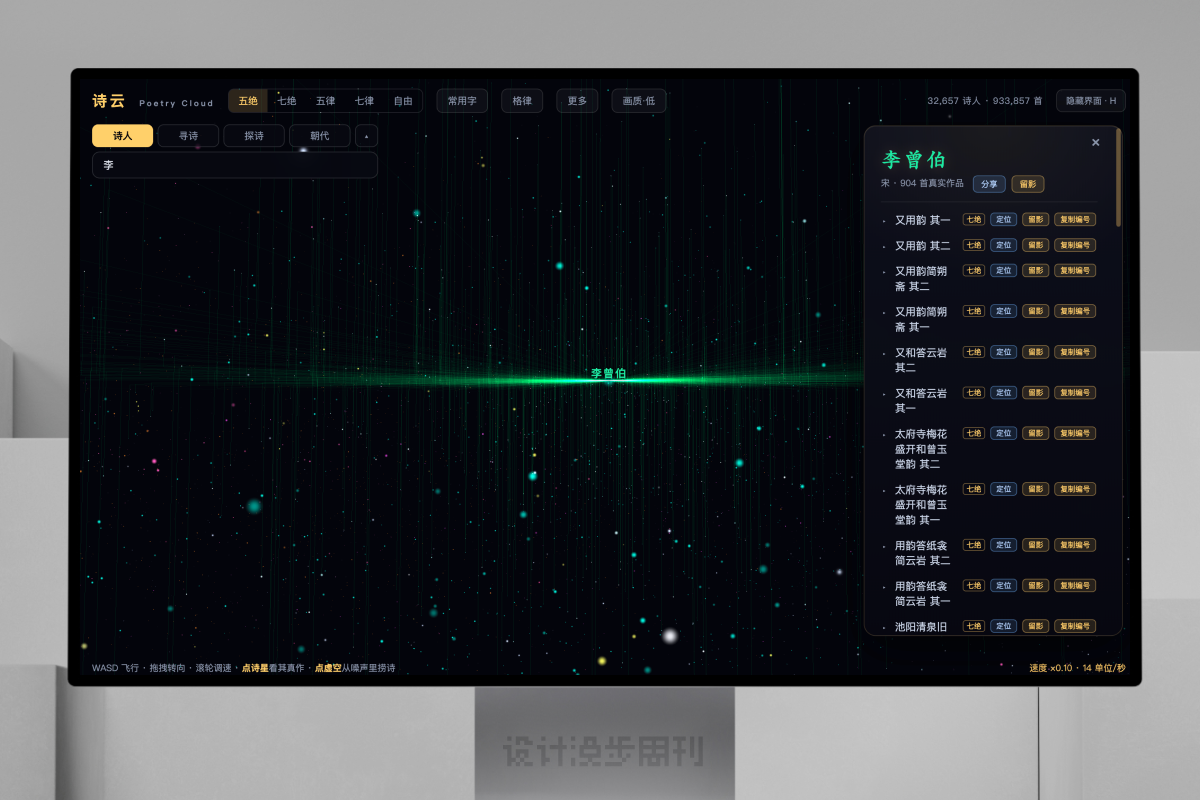This screenshot has height=800, width=1200.
Task: Switch to the 朝代 tab
Action: 320,136
